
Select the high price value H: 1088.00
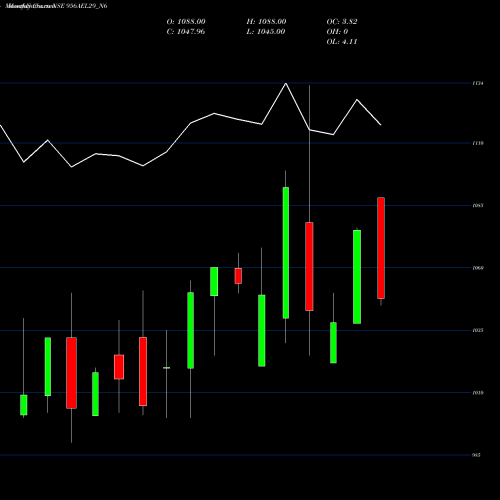point(266,22)
